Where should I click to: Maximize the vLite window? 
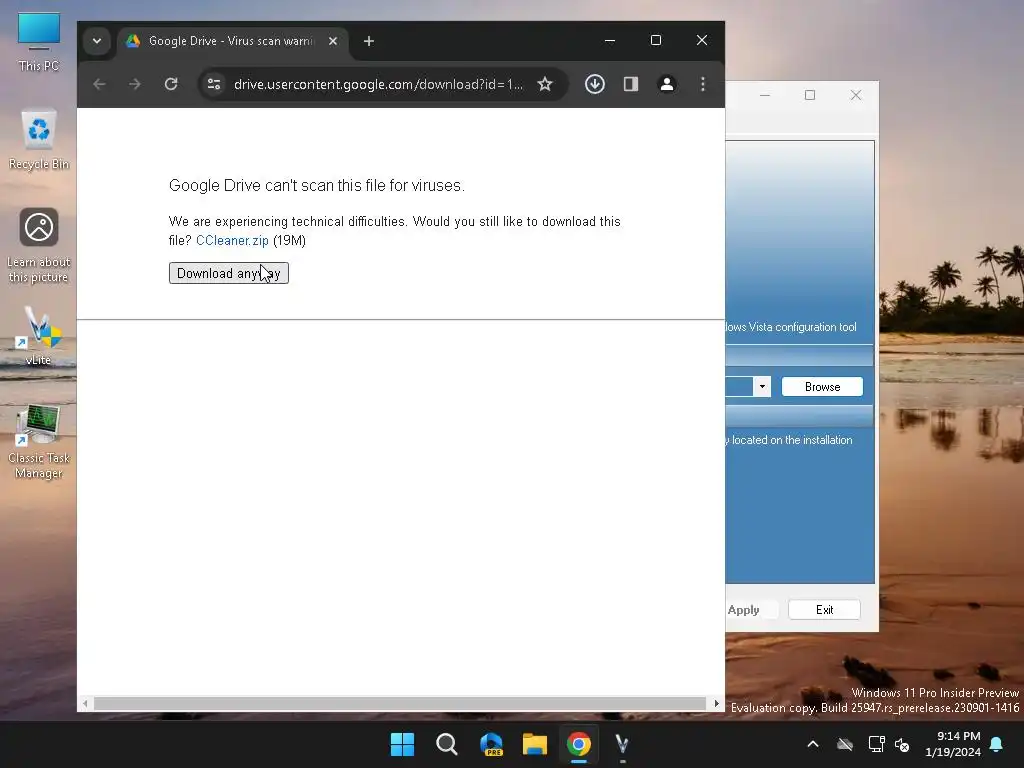pos(810,95)
